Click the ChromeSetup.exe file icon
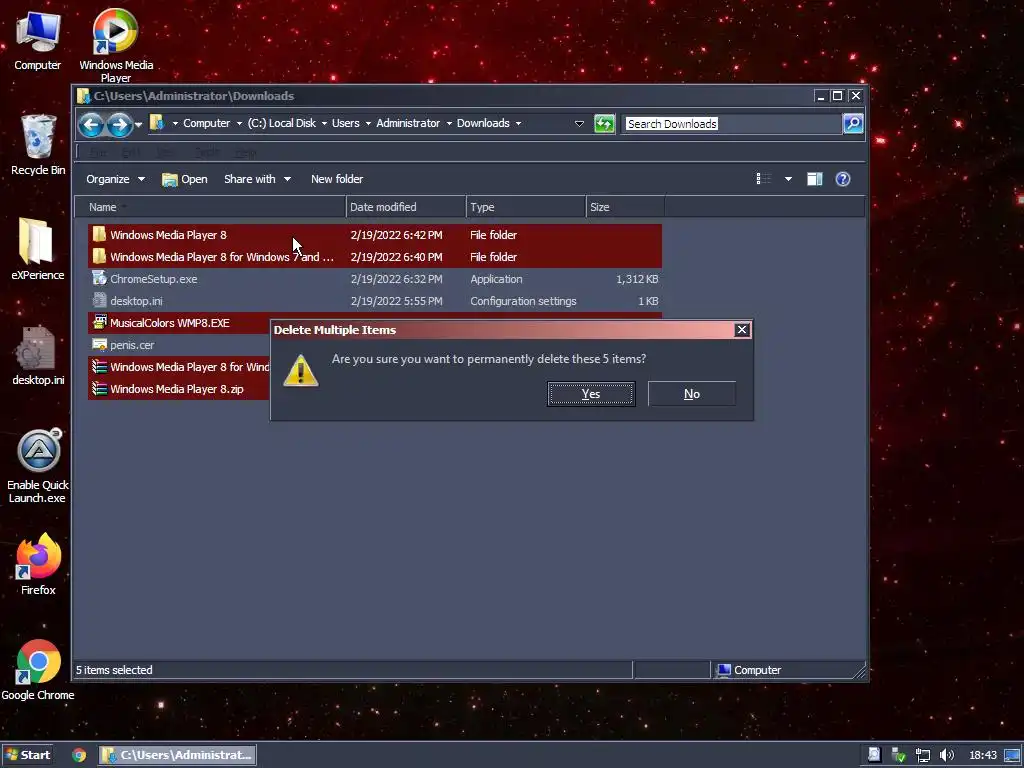 point(99,279)
